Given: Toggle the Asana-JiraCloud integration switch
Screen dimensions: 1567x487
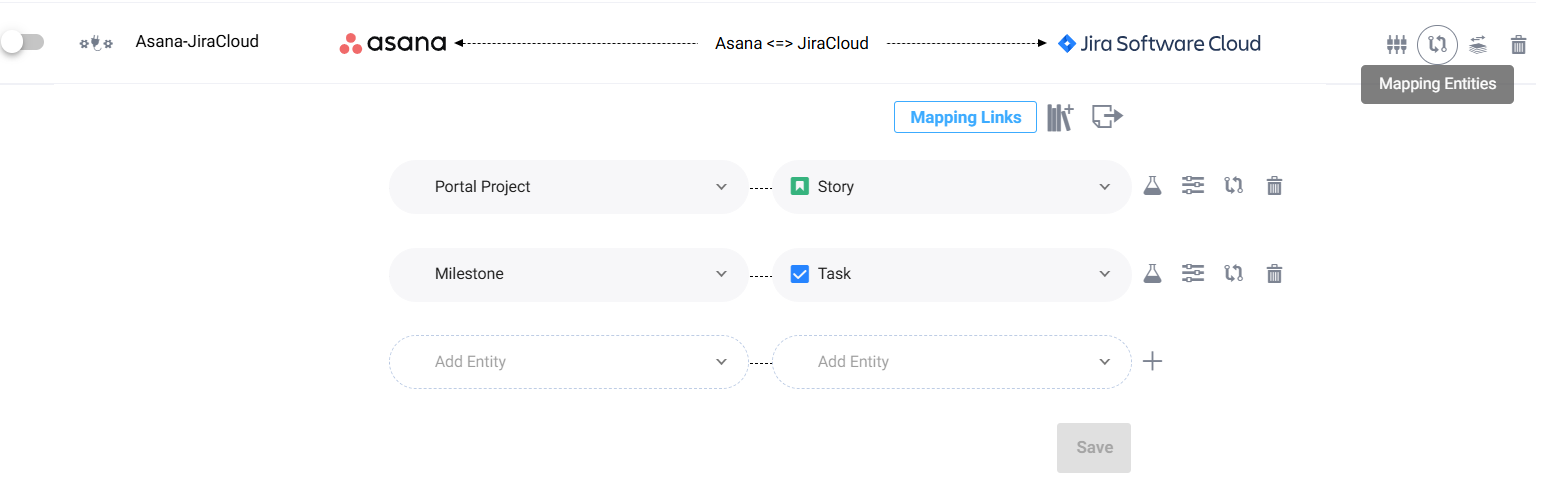Looking at the screenshot, I should [x=22, y=42].
